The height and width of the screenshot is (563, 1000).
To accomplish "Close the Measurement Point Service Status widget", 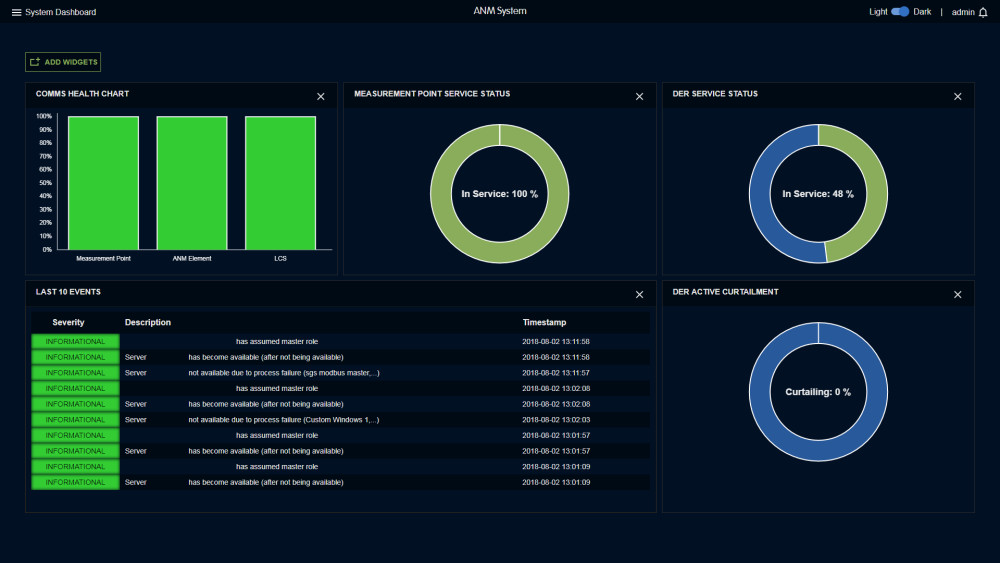I will point(639,96).
